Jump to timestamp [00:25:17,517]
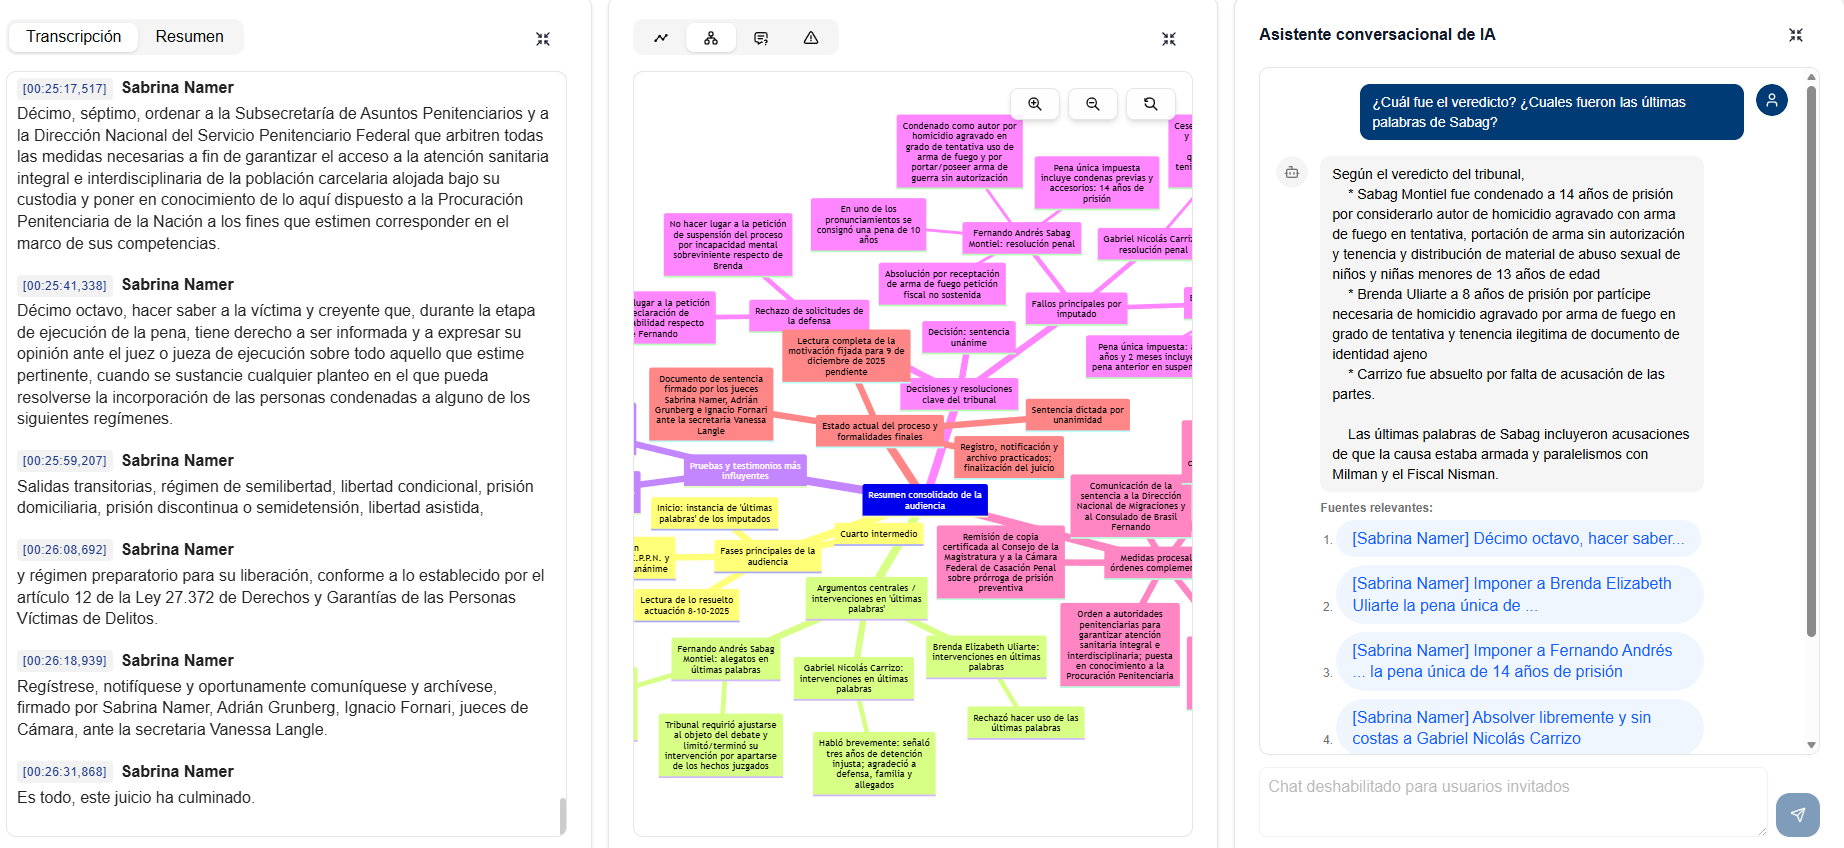This screenshot has width=1844, height=848. click(x=65, y=89)
